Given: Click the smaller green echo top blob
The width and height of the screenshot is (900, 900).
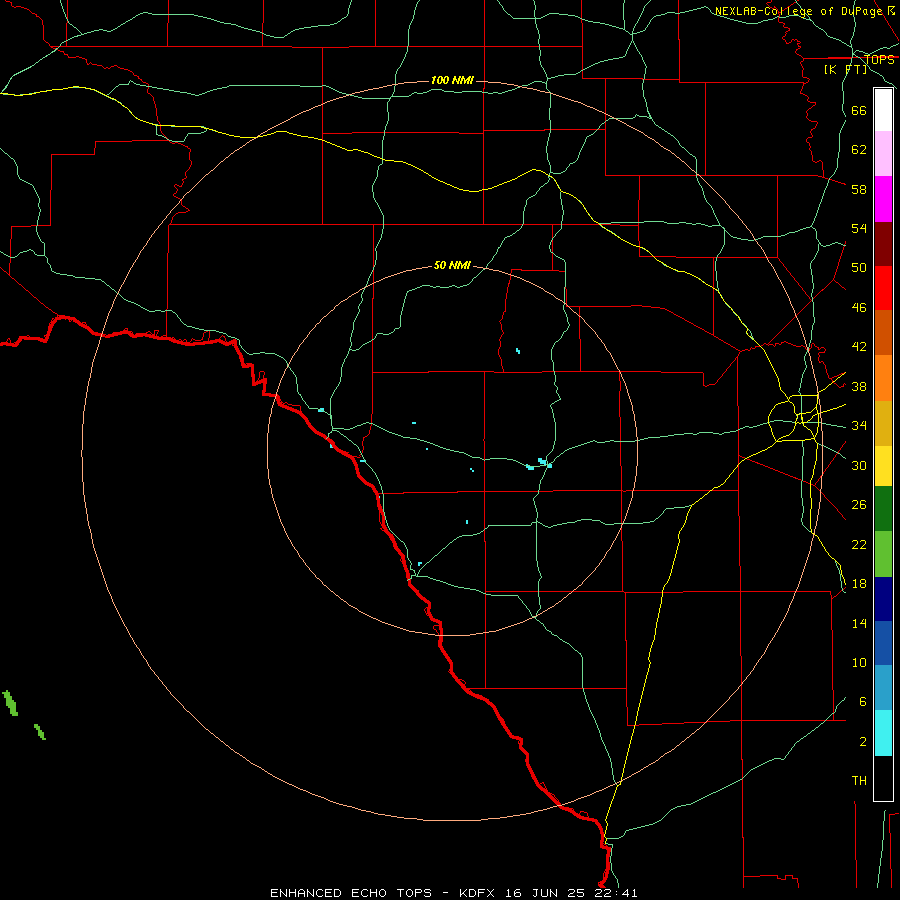Looking at the screenshot, I should [x=40, y=732].
